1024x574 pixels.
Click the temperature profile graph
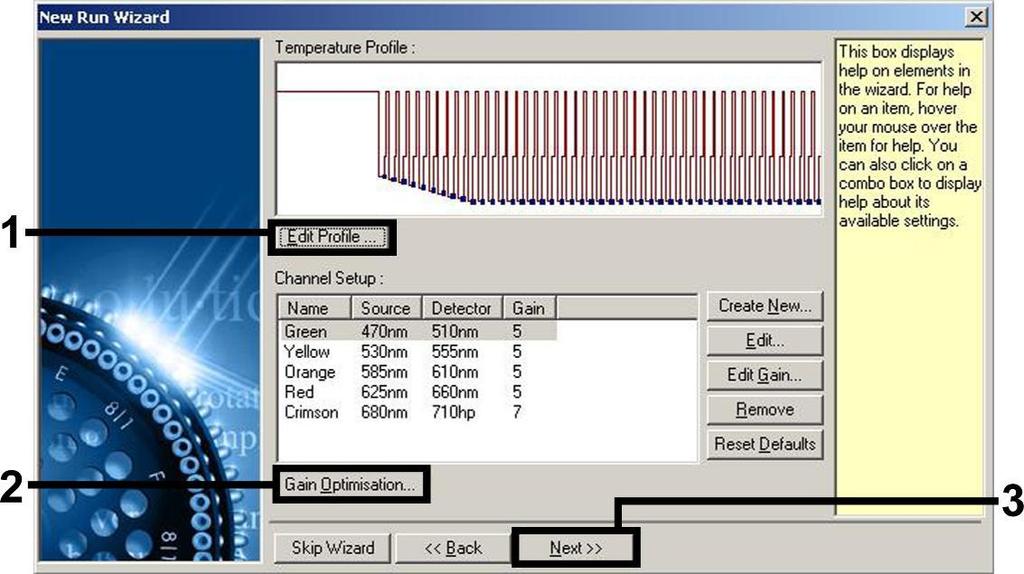coord(549,138)
